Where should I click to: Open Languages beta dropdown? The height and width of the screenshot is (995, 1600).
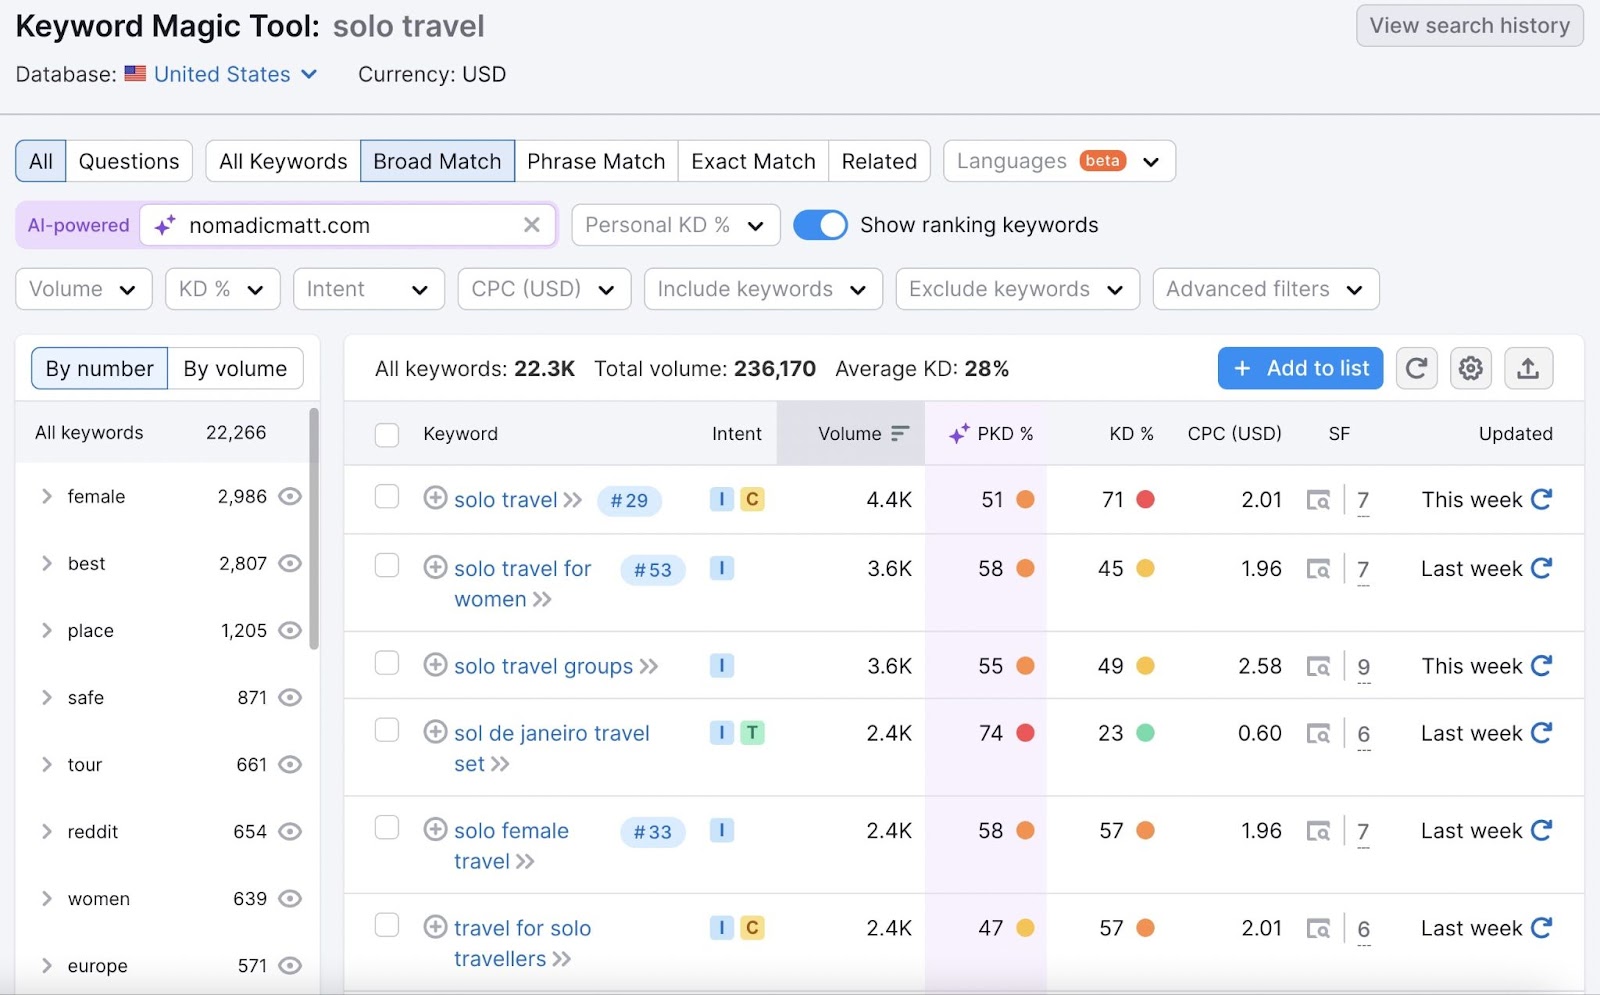(1059, 161)
